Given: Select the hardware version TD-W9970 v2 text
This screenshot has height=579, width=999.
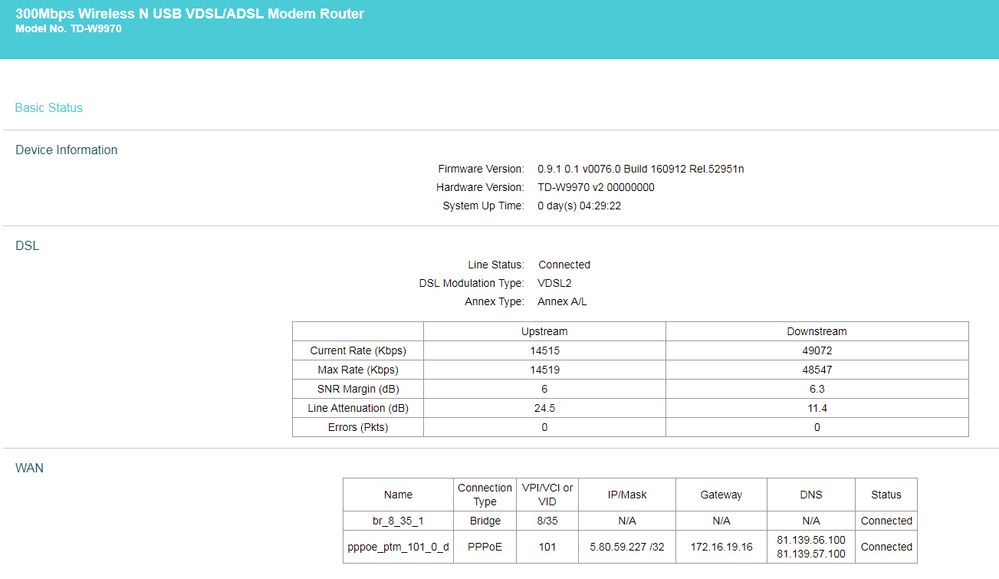Looking at the screenshot, I should pyautogui.click(x=596, y=187).
